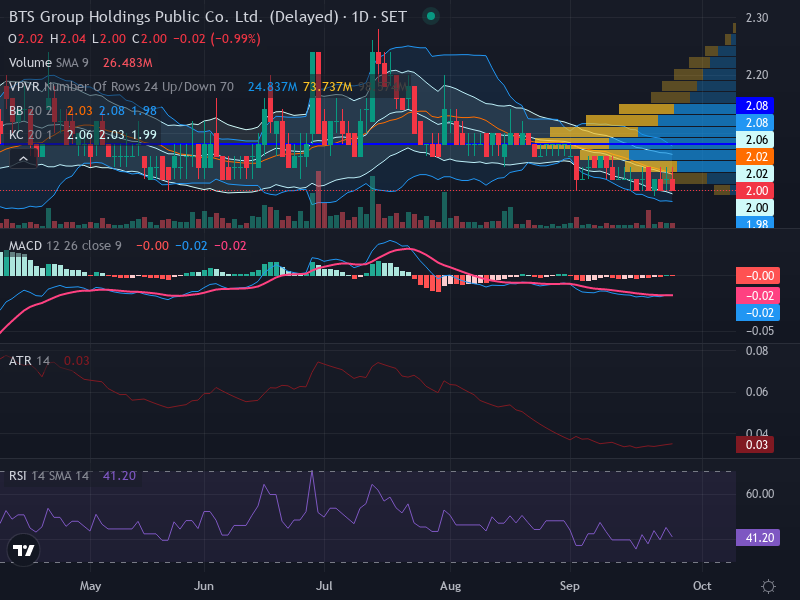The height and width of the screenshot is (600, 800).
Task: Click the -0.99% change value in header
Action: point(236,39)
